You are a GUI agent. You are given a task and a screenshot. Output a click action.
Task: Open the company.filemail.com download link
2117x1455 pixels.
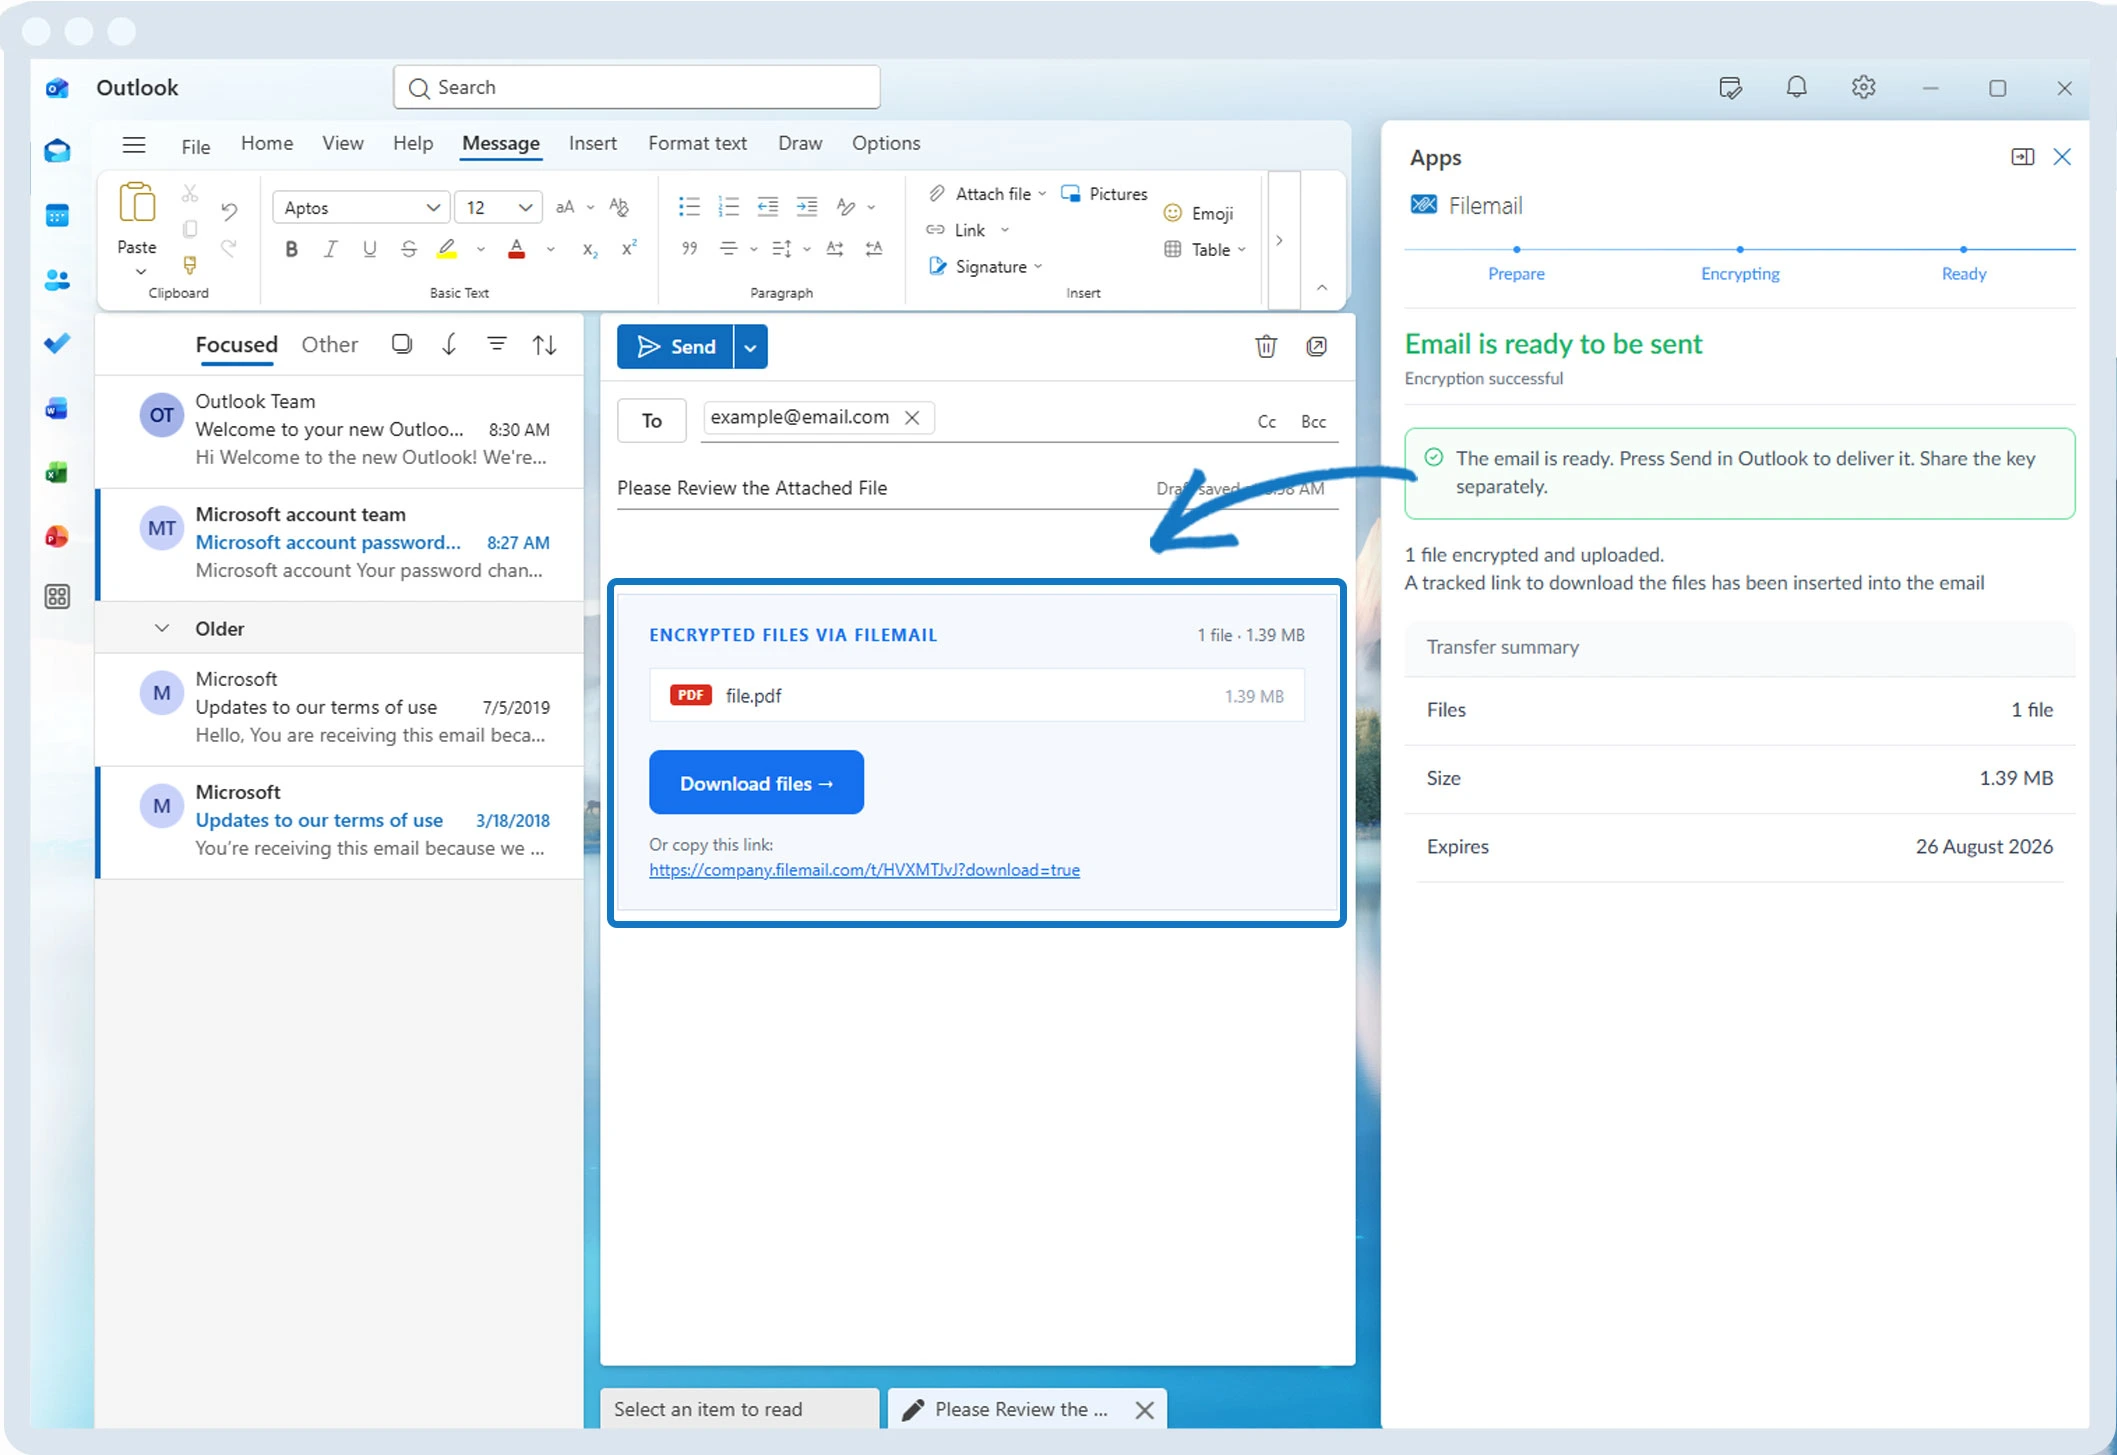click(x=864, y=870)
